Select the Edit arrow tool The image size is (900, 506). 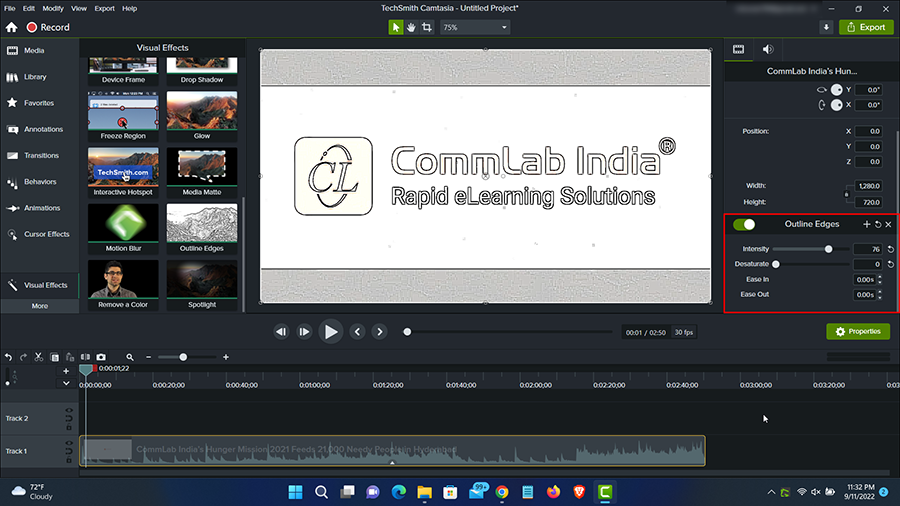(x=395, y=27)
